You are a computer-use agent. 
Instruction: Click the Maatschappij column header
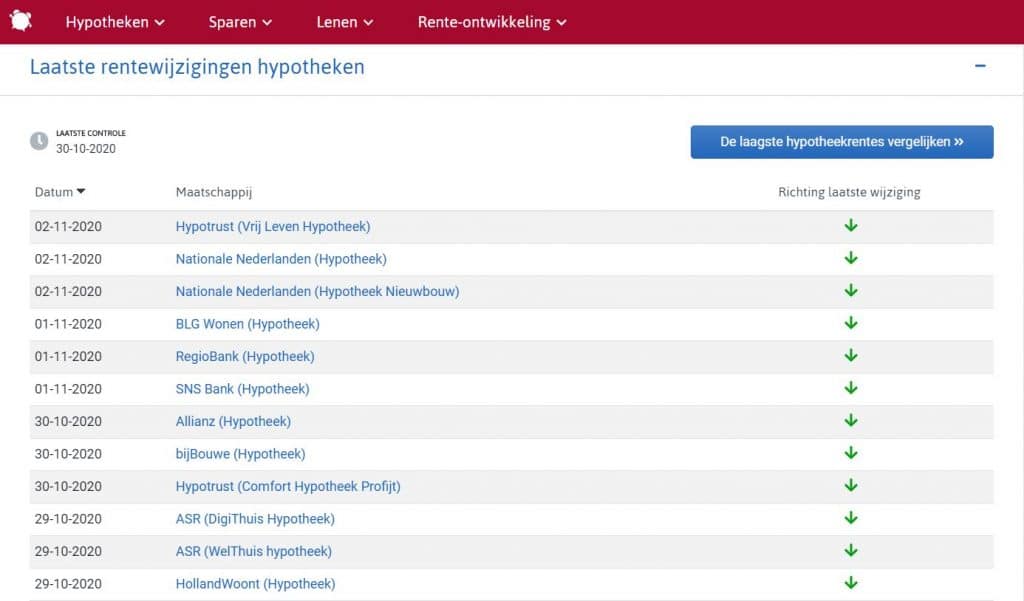click(214, 192)
